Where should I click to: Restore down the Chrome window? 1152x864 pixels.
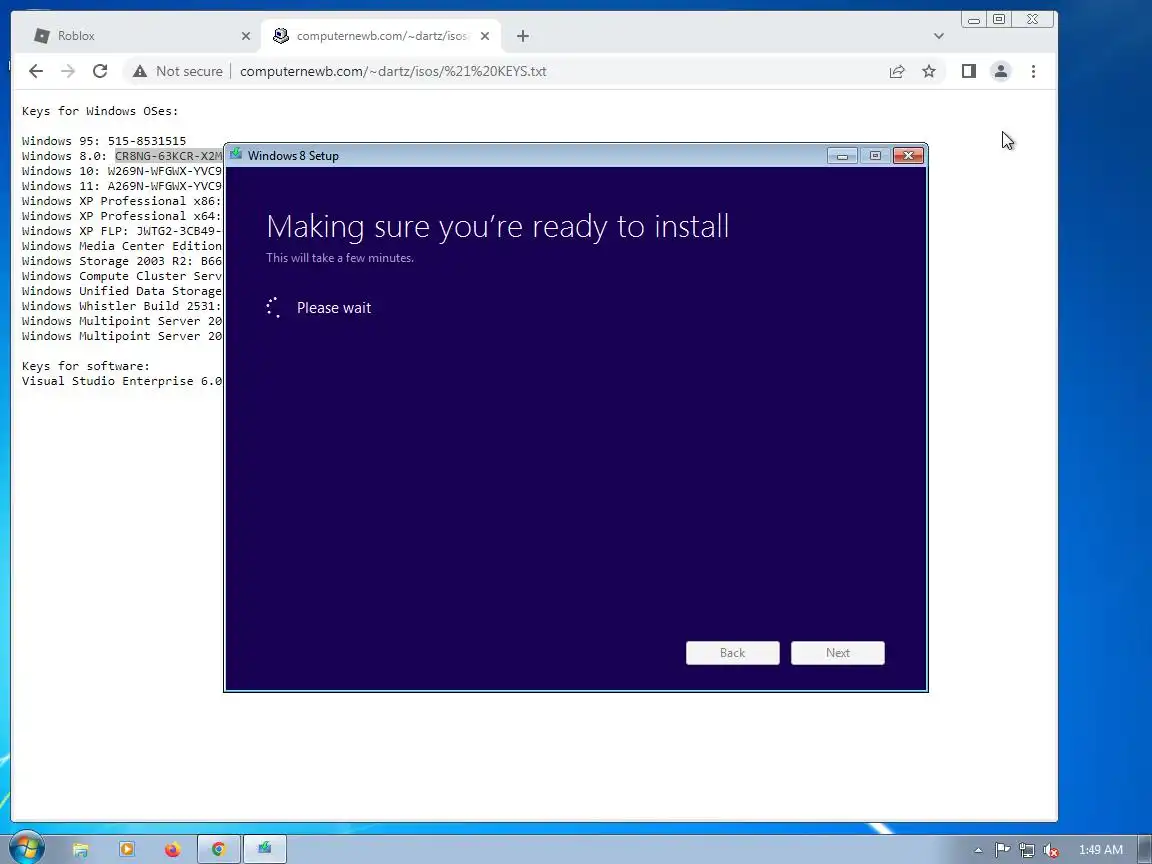(999, 20)
